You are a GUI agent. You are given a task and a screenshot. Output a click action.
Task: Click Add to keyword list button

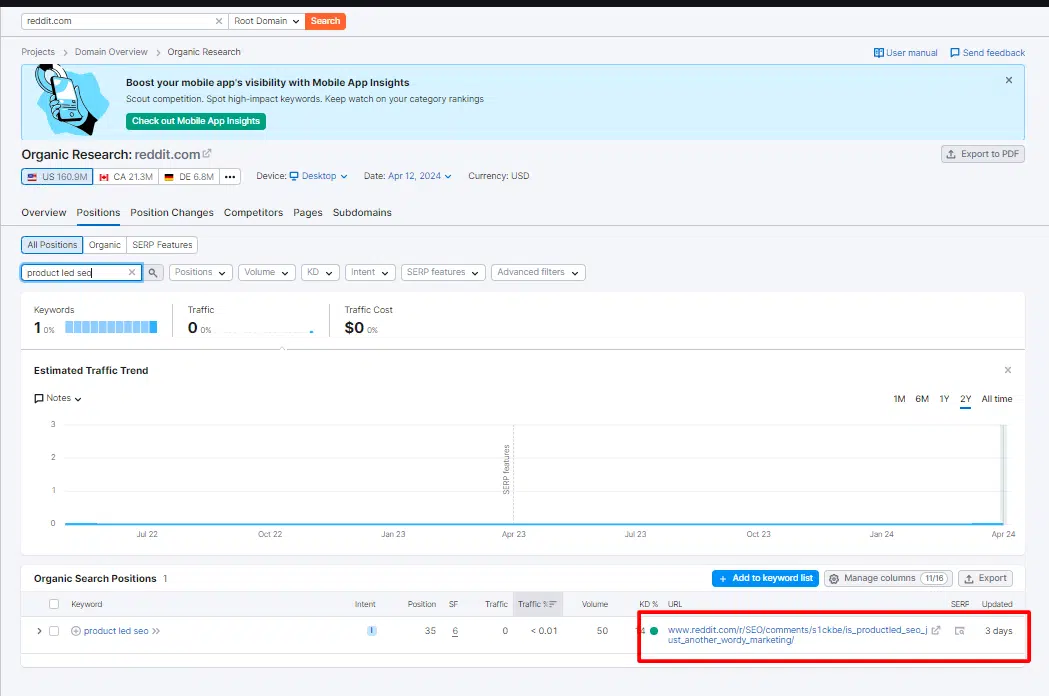(765, 578)
